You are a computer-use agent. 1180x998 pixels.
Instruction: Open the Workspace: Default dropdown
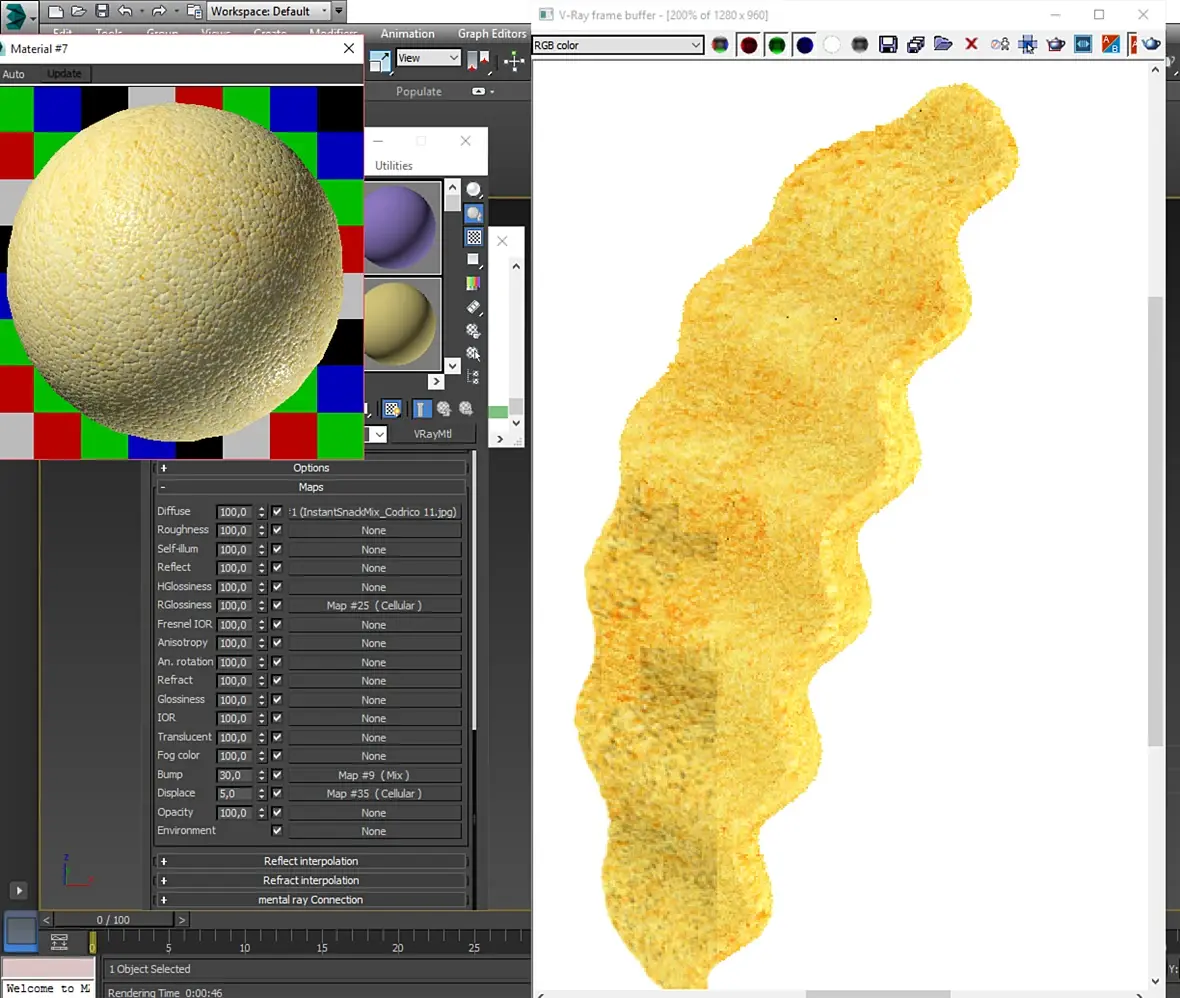269,11
